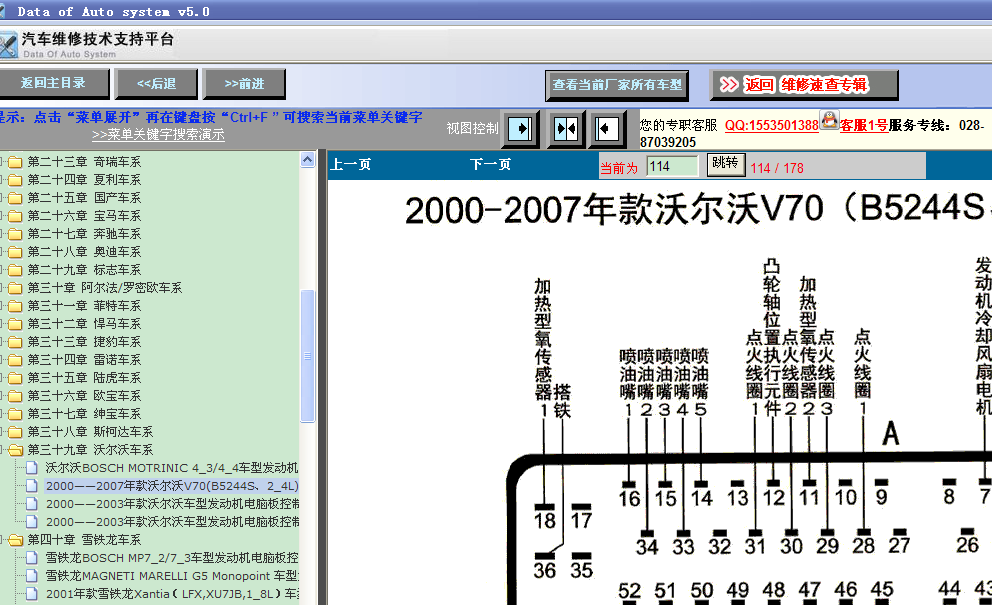Image resolution: width=992 pixels, height=605 pixels.
Task: Open 第三十四章 雷诺车系 folder
Action: 84,360
